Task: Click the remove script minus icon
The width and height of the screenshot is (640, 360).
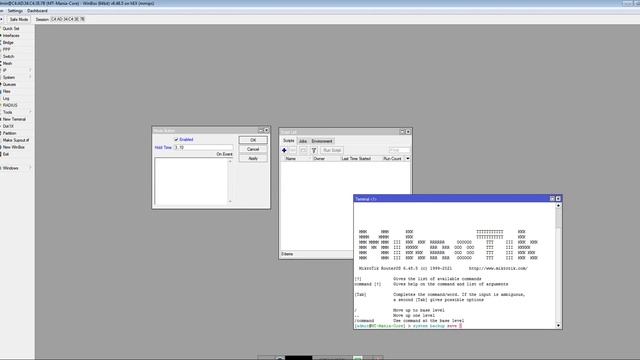Action: point(293,150)
